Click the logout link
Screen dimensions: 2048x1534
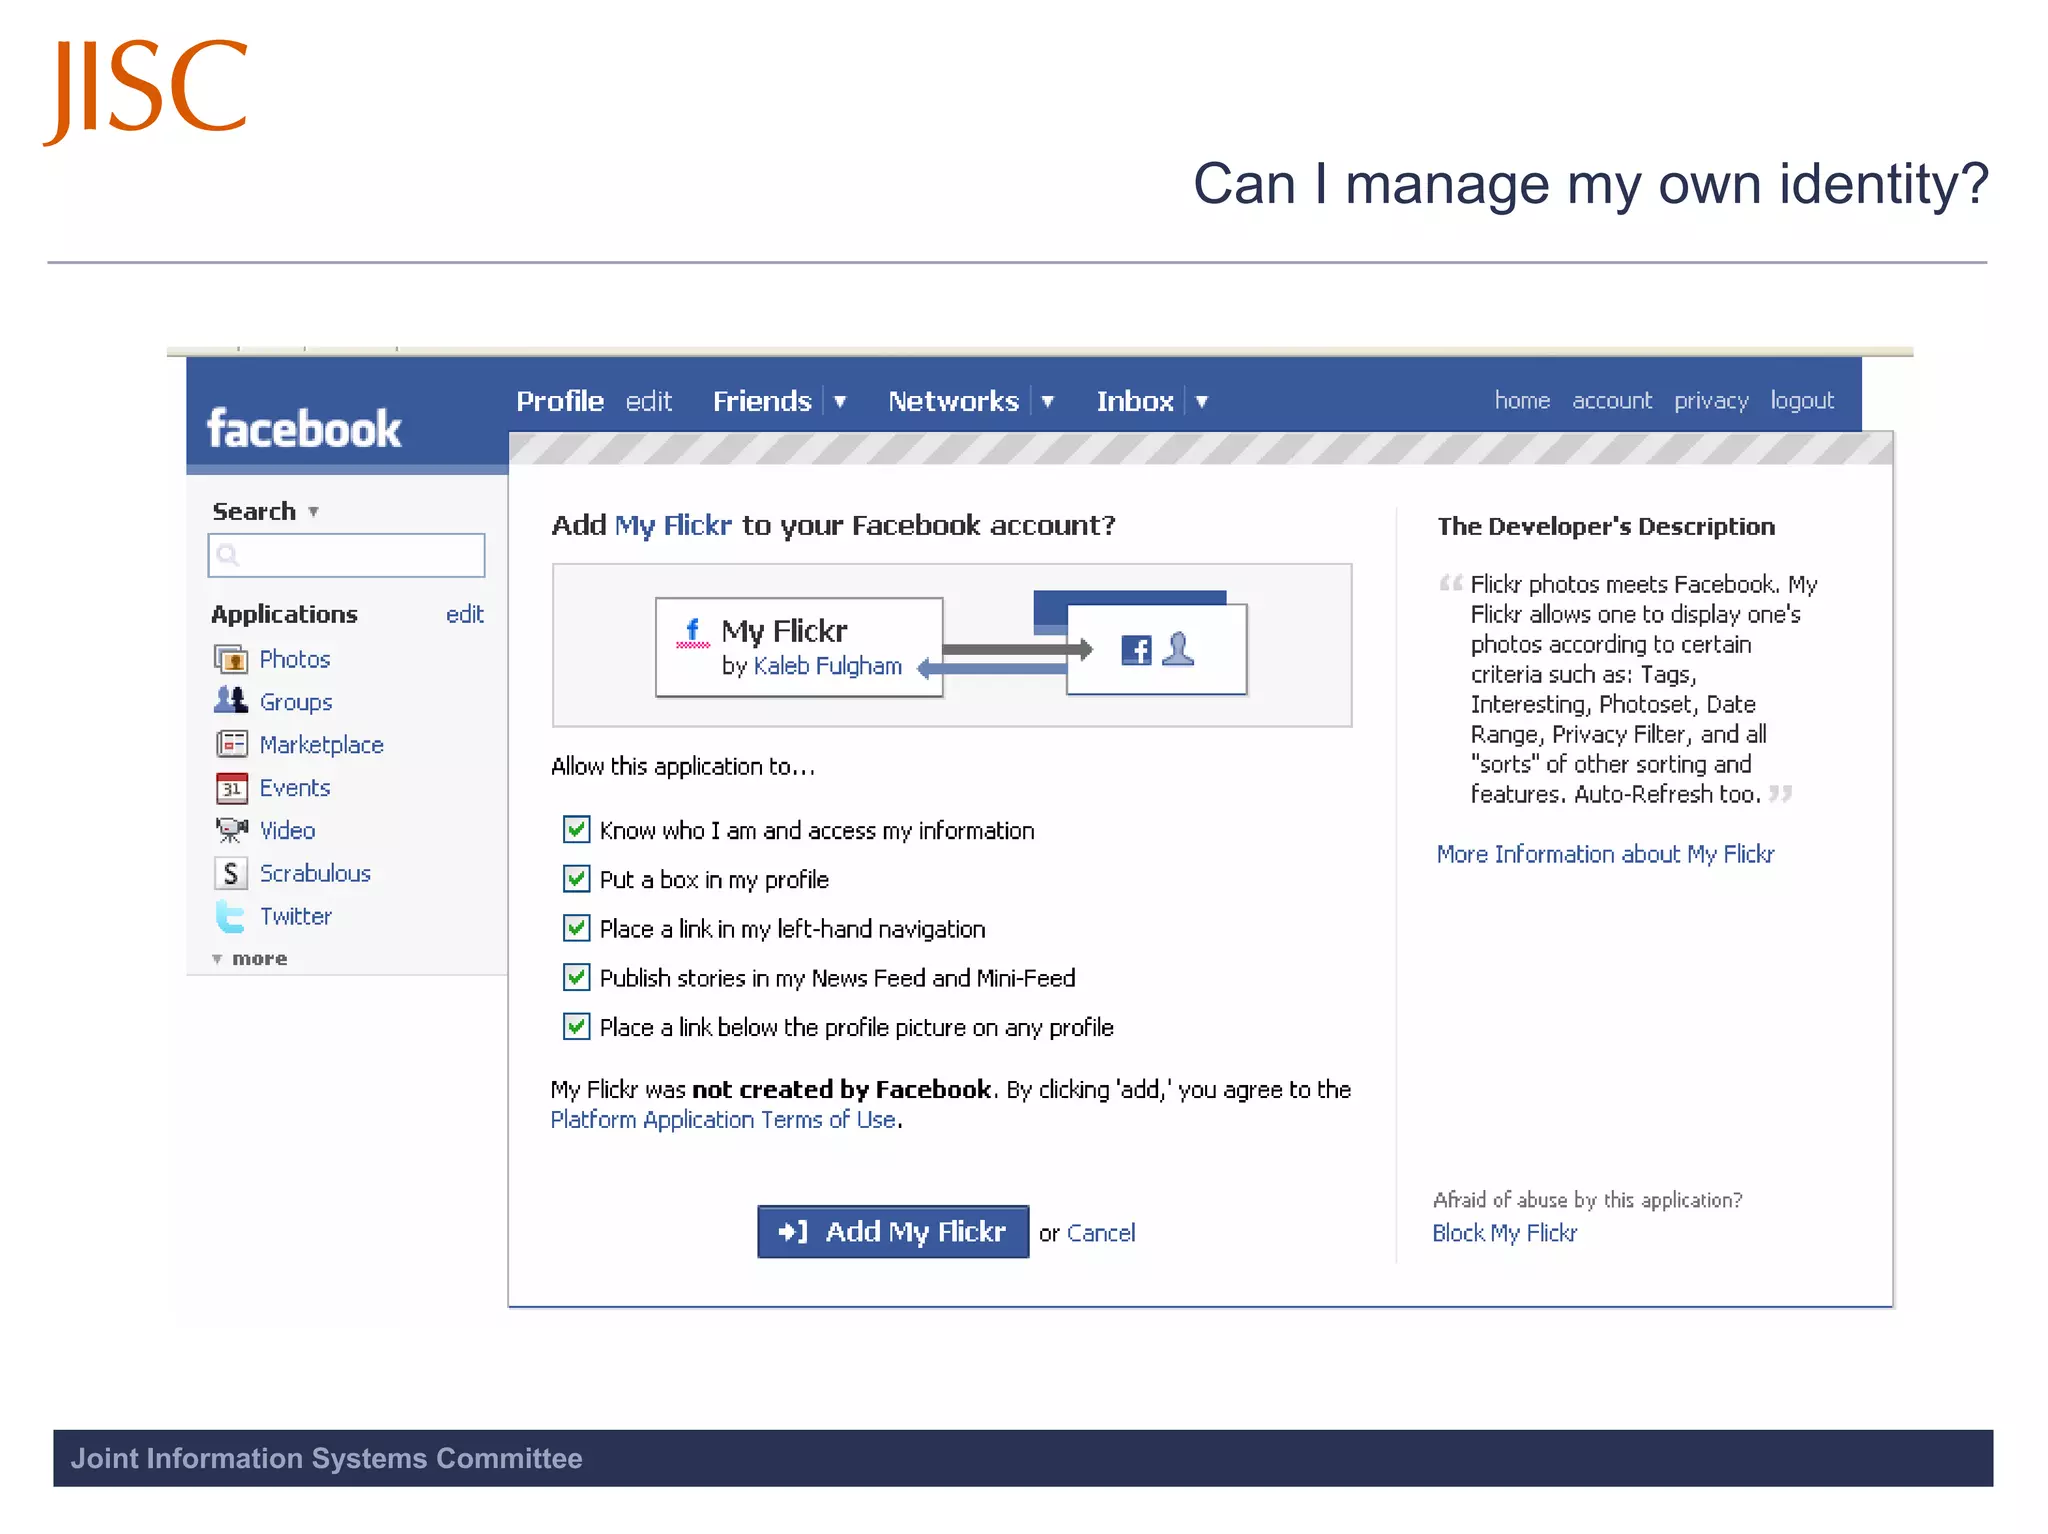click(1802, 401)
